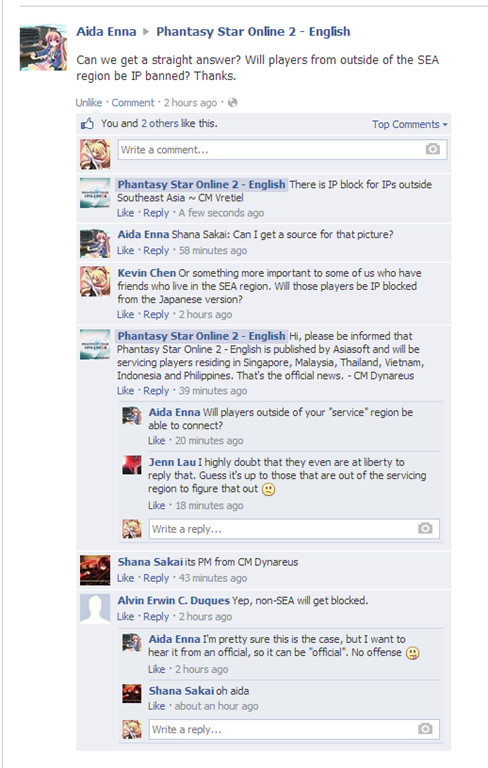Like CM Vretiel's IP block comment

pyautogui.click(x=125, y=213)
